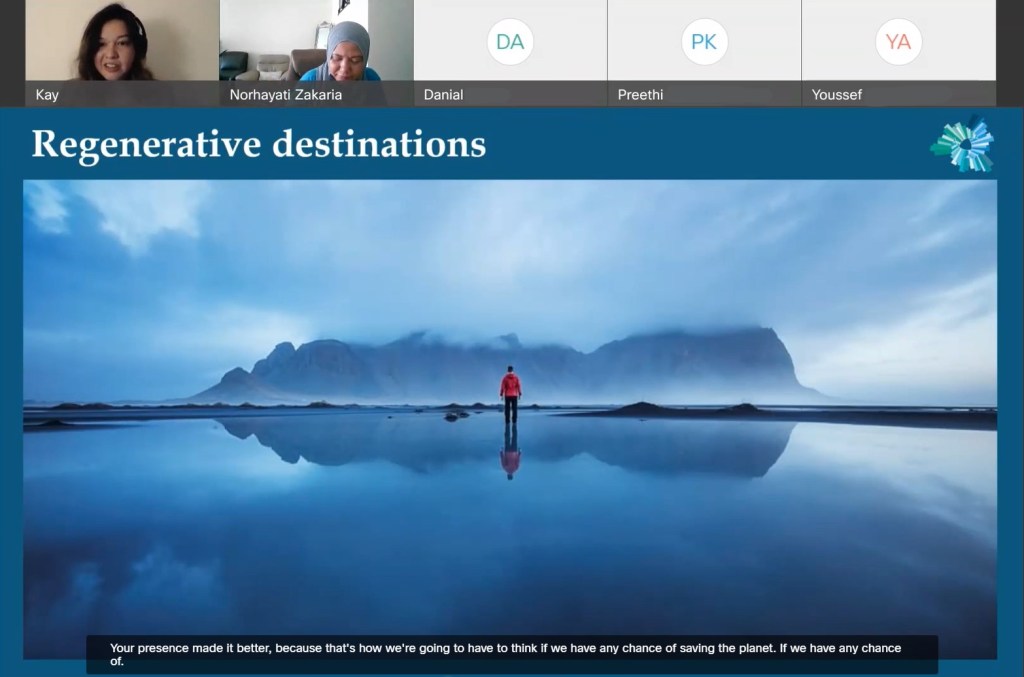Click the Preethi name label
Viewport: 1024px width, 677px height.
(x=640, y=95)
